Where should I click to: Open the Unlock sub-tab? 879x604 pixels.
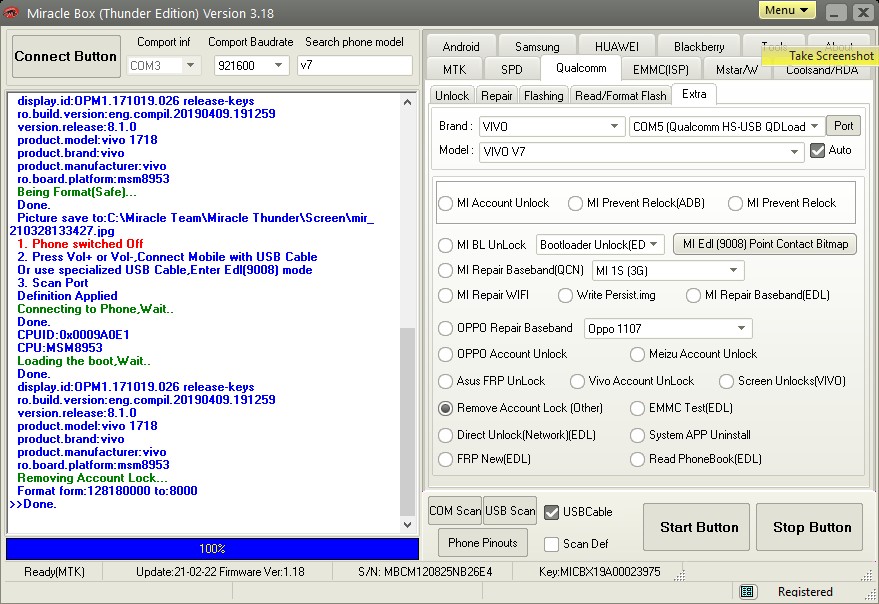point(452,96)
